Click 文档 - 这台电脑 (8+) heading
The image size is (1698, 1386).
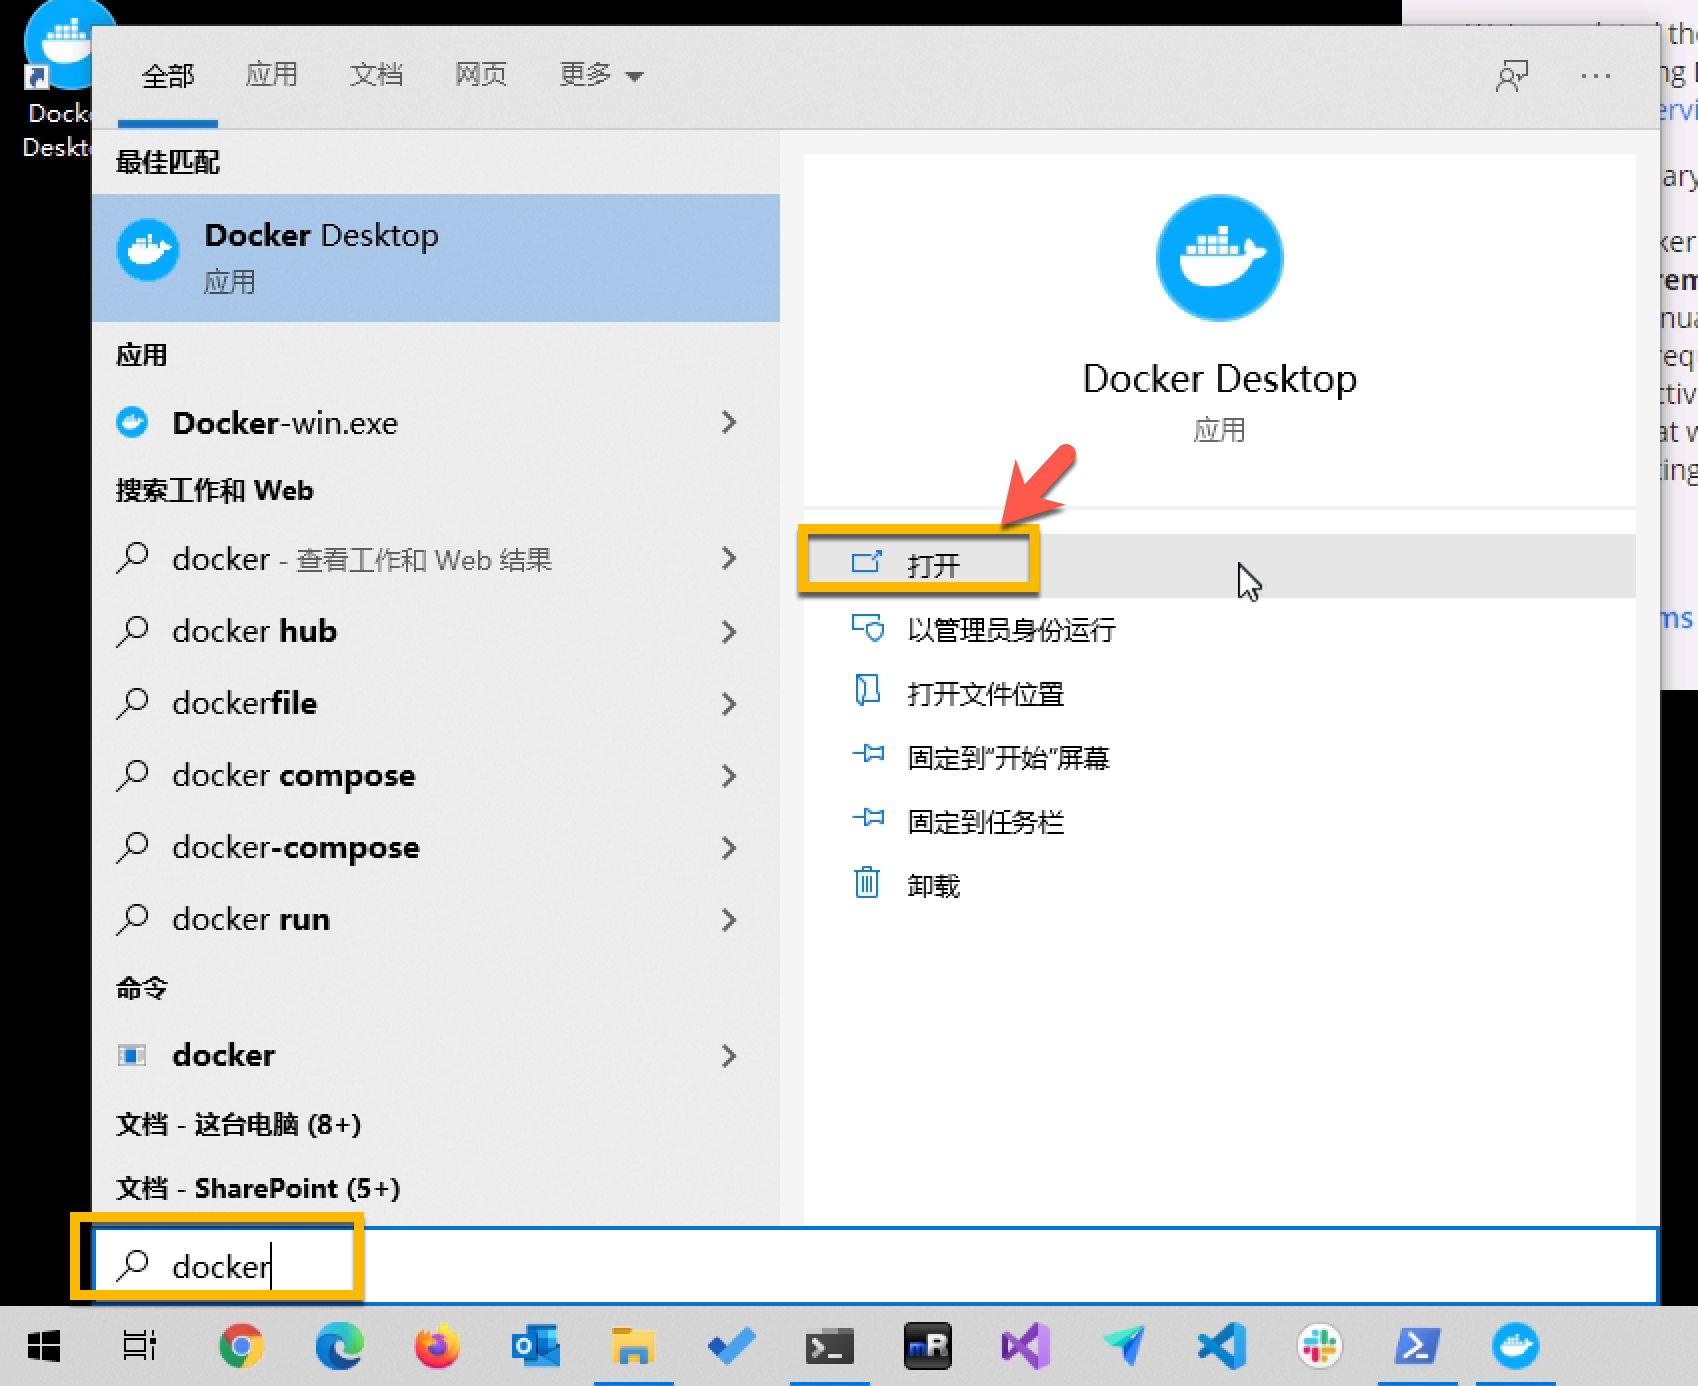pyautogui.click(x=238, y=1124)
